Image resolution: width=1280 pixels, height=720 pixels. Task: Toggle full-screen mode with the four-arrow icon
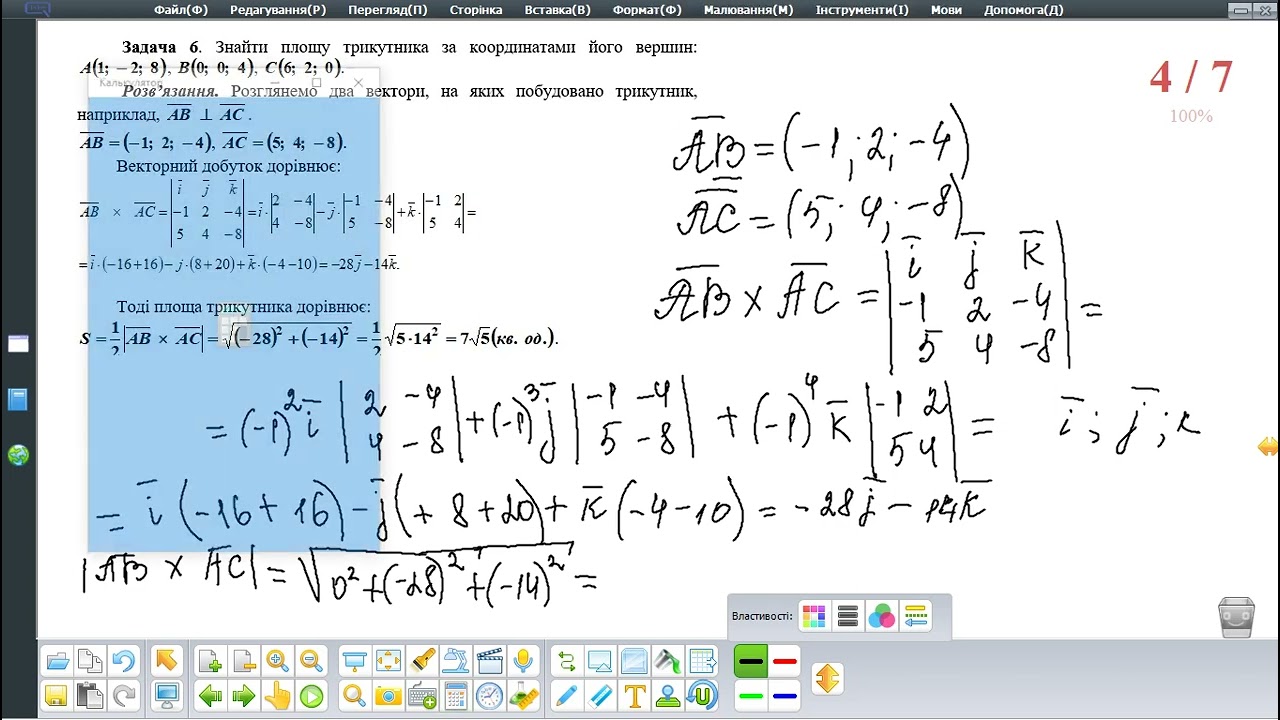388,661
